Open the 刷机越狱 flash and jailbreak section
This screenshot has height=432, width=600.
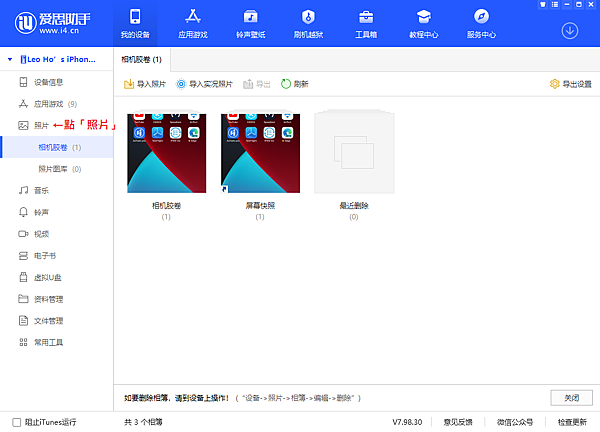[308, 24]
